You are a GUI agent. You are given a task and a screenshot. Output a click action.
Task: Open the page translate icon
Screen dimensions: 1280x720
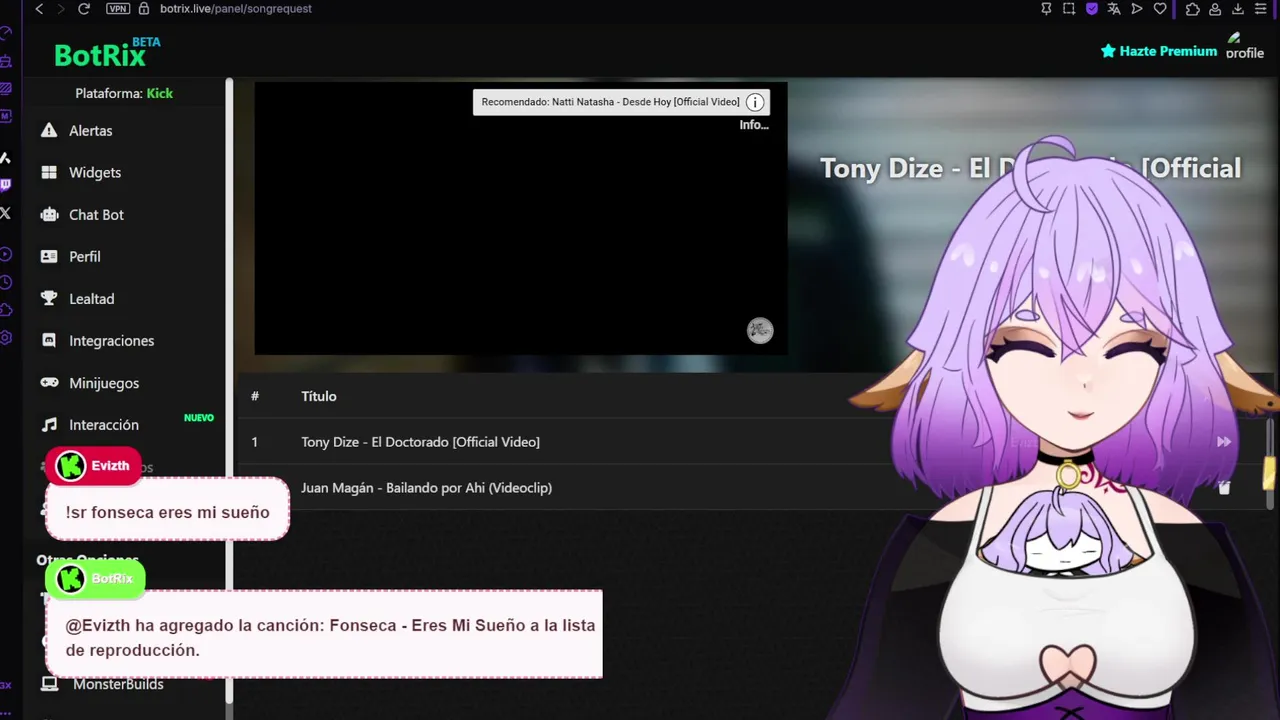(x=1115, y=9)
